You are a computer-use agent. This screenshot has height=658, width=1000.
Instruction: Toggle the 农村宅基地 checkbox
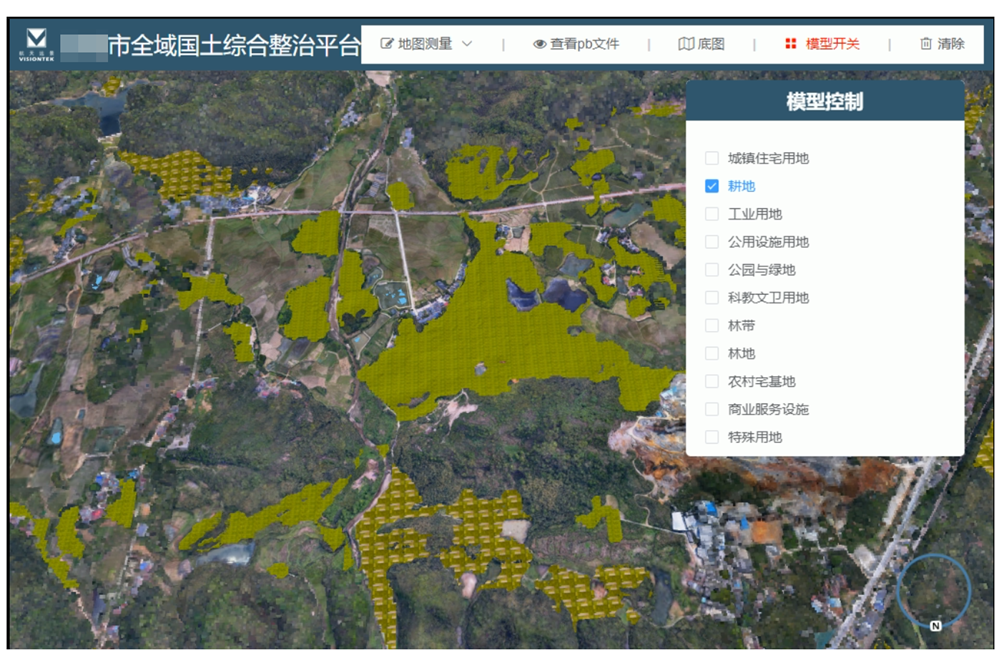(712, 381)
